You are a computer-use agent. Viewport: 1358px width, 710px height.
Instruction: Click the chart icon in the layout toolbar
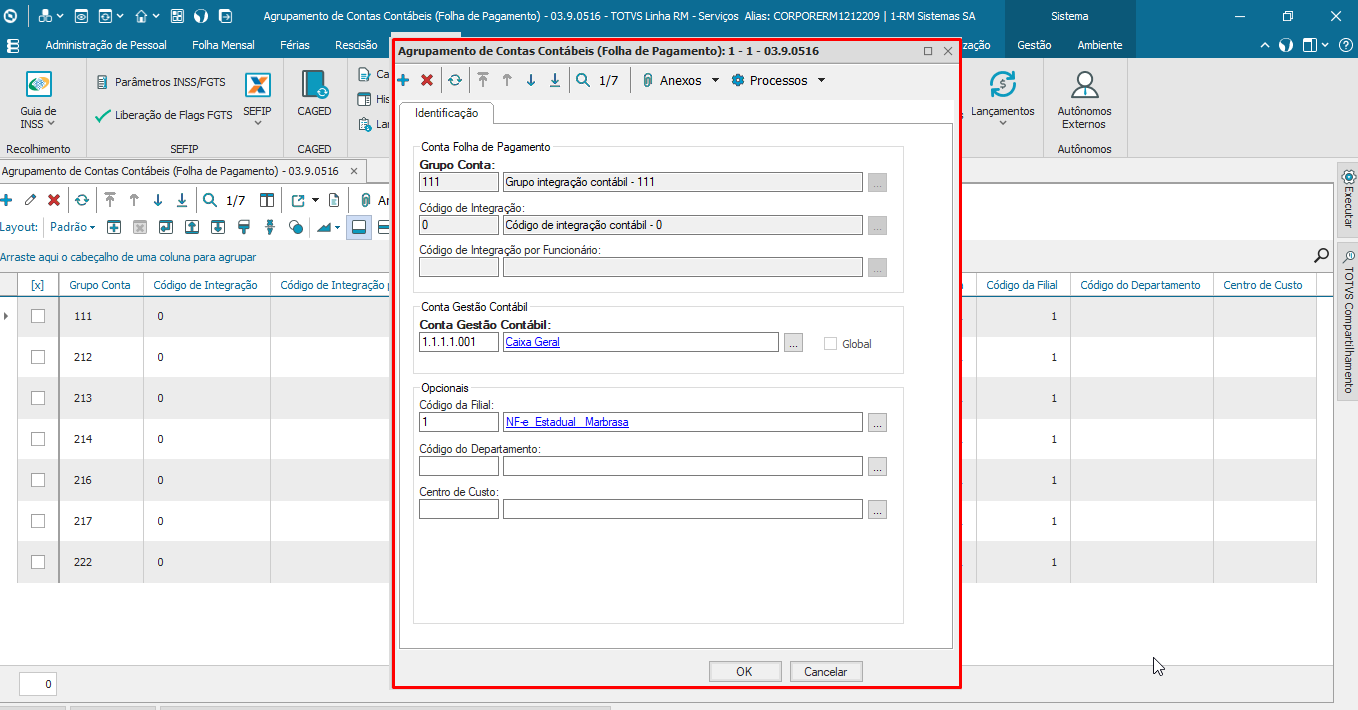coord(325,227)
